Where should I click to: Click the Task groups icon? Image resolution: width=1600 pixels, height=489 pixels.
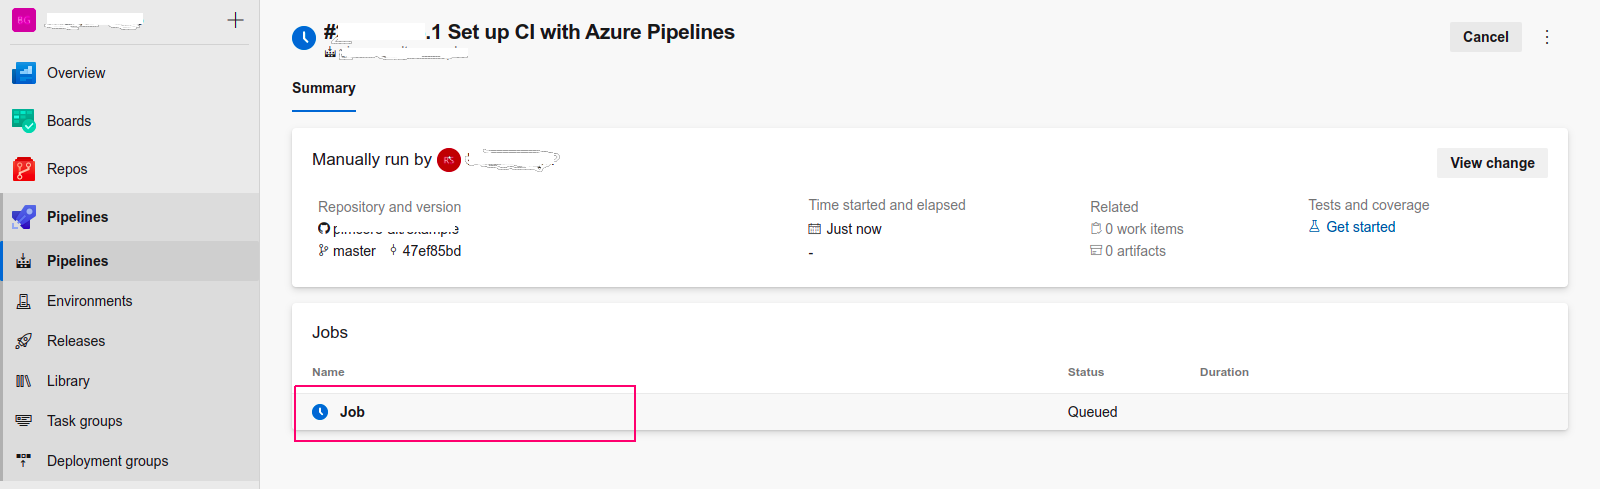[x=24, y=421]
